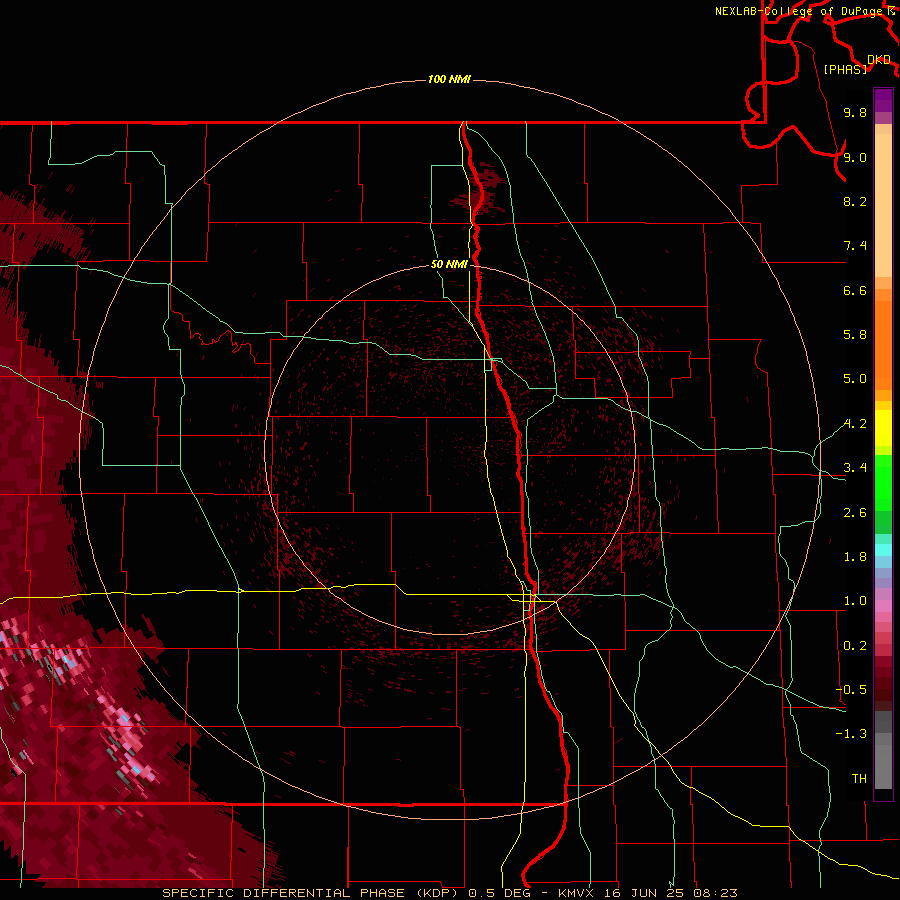The image size is (900, 900).
Task: Select the 50 NMI range ring label
Action: pyautogui.click(x=449, y=264)
